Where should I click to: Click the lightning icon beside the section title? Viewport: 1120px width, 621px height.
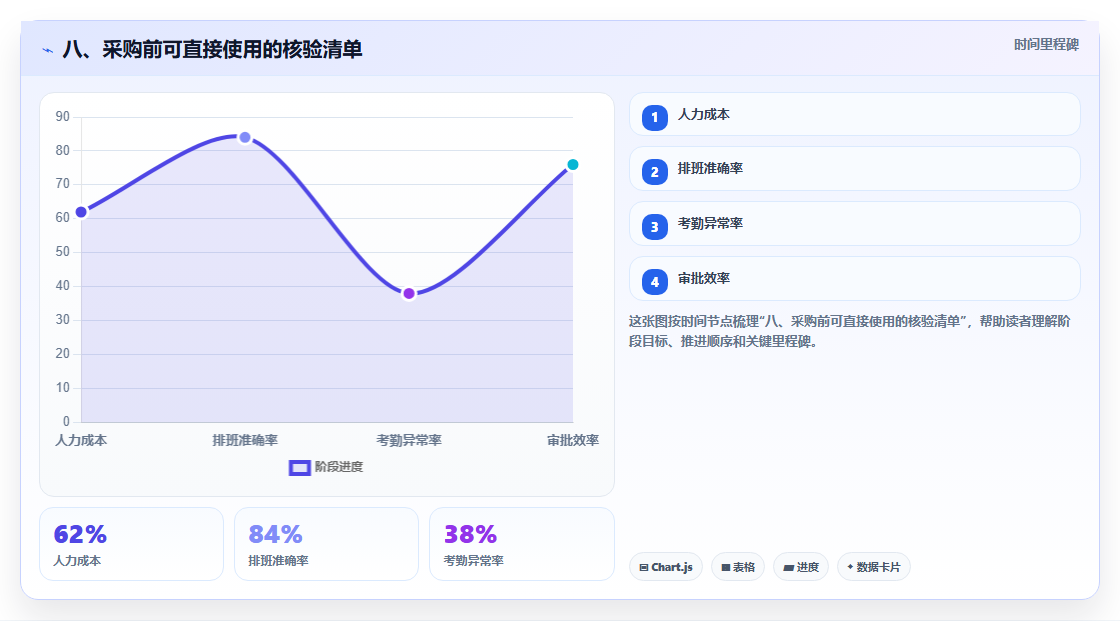[x=48, y=50]
